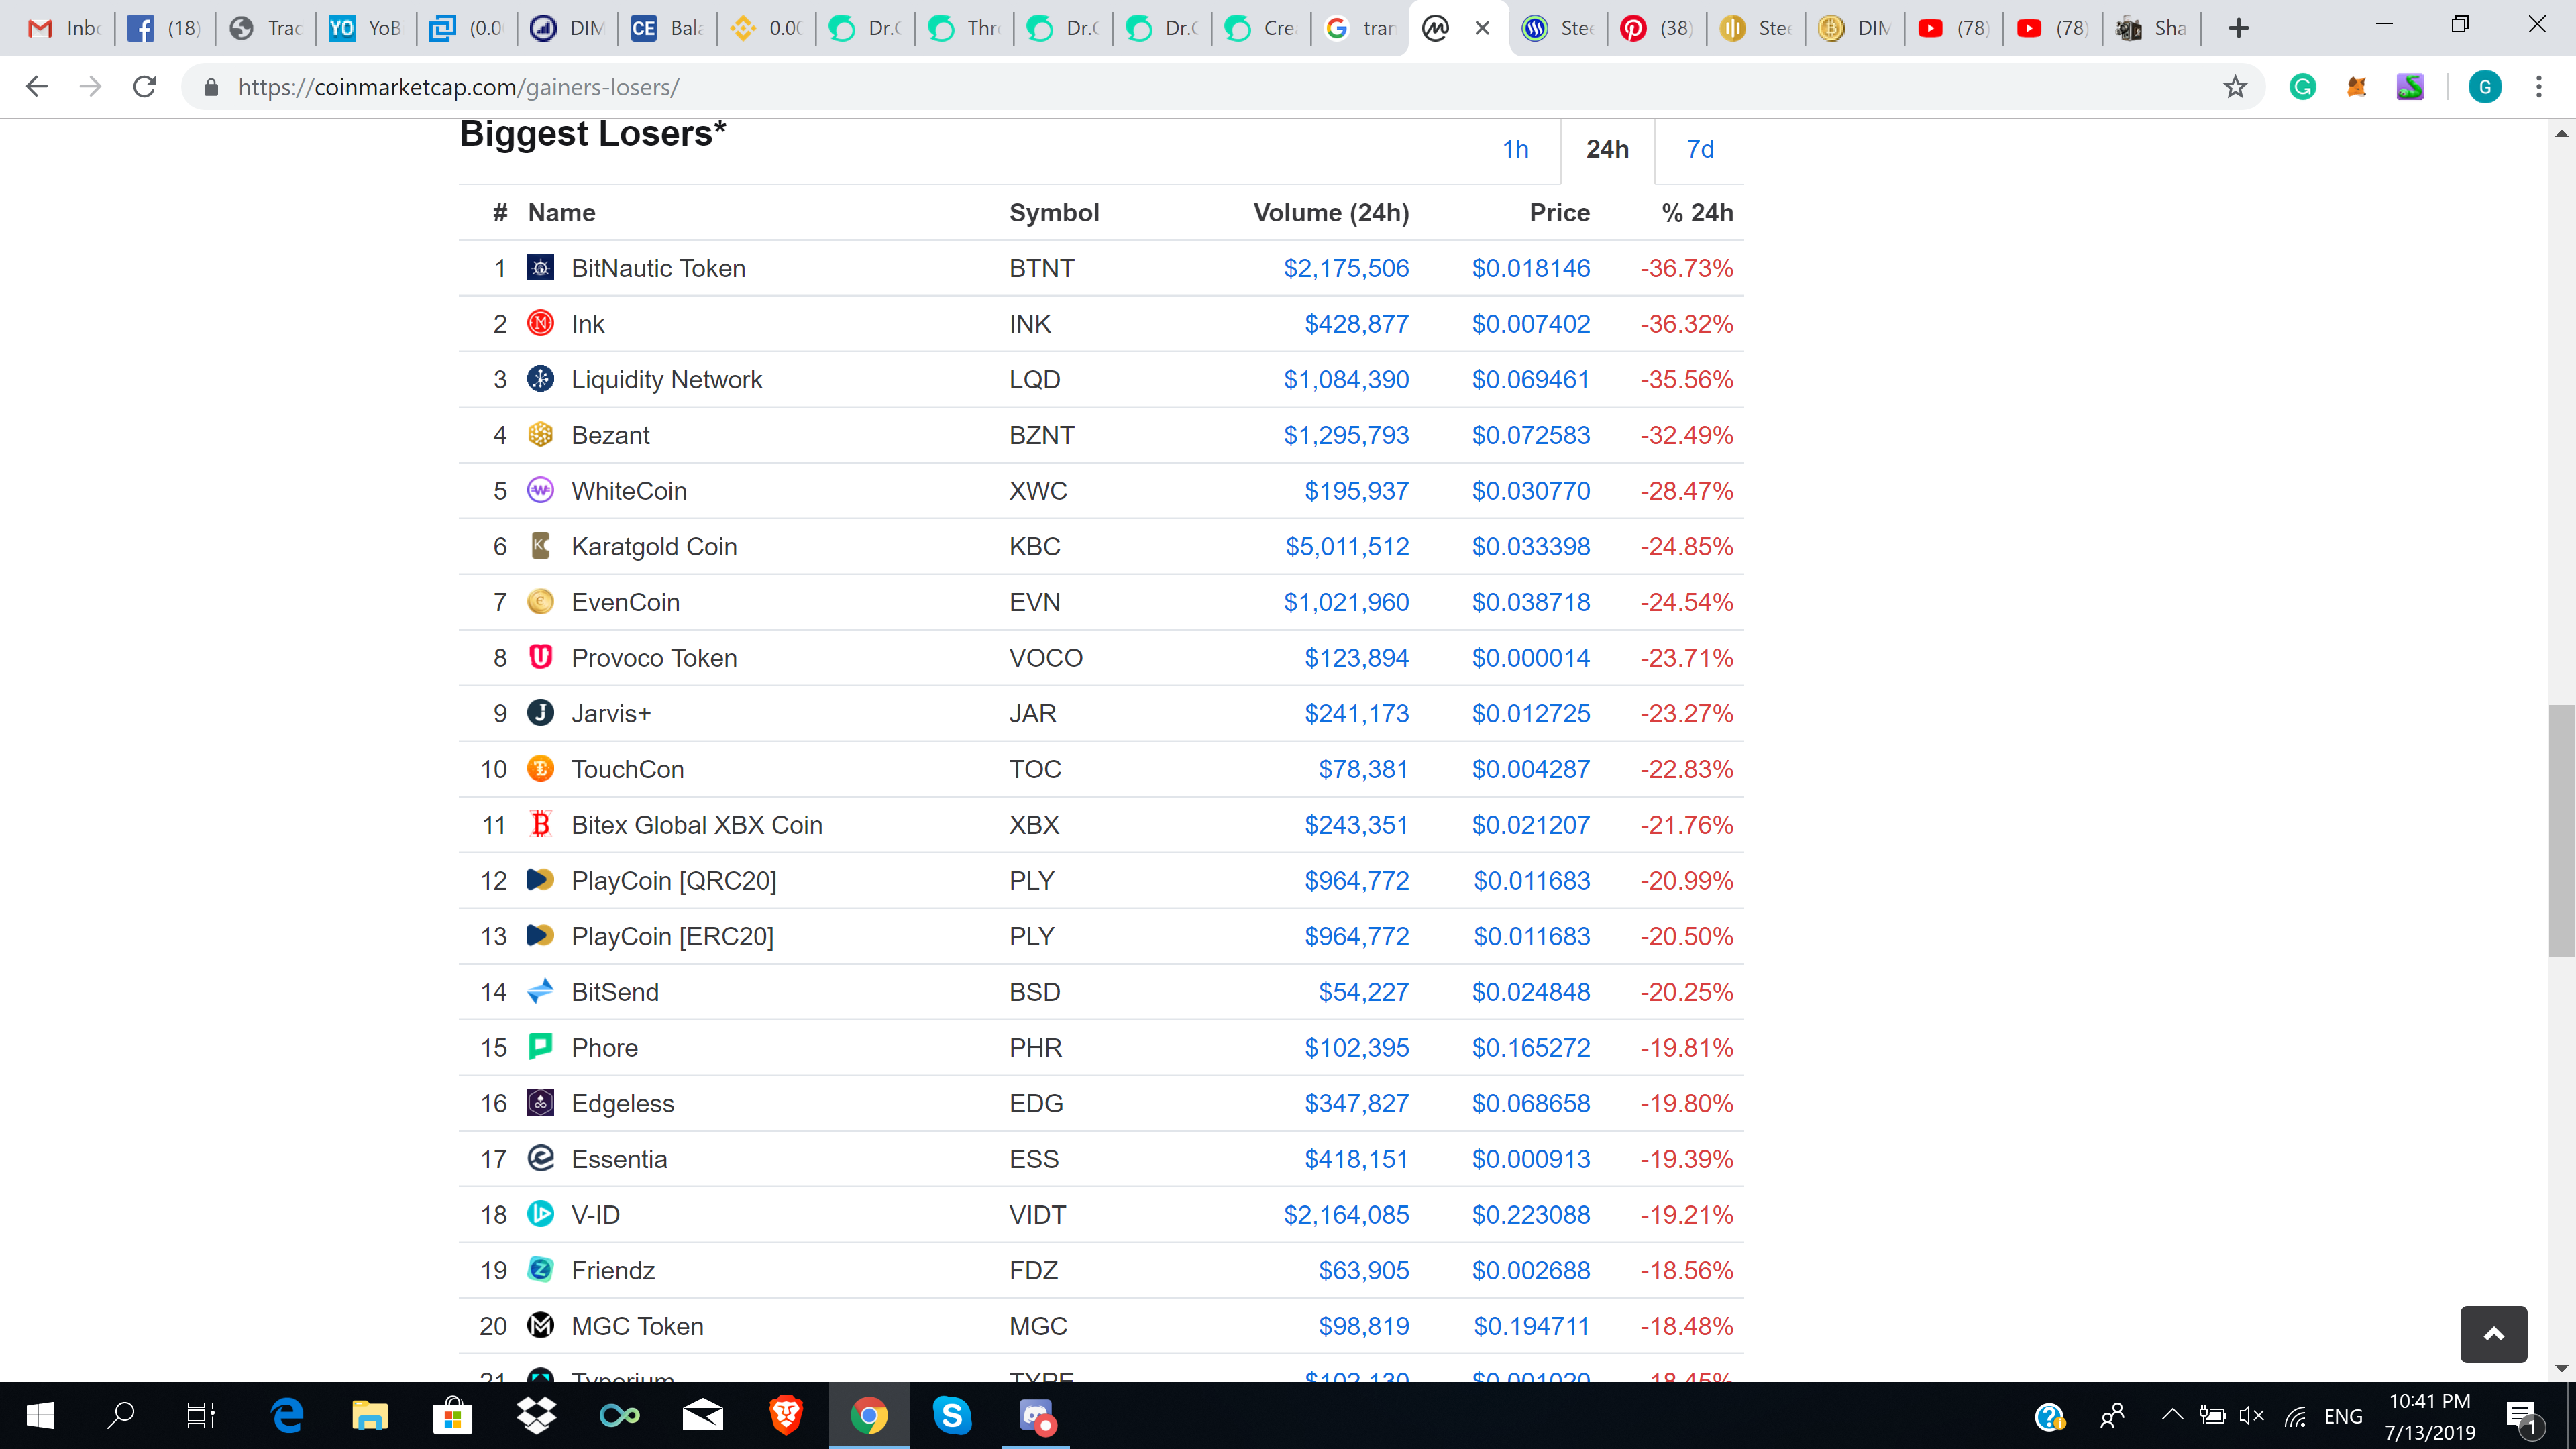2576x1449 pixels.
Task: Click the Bezant coin logo
Action: click(x=540, y=435)
